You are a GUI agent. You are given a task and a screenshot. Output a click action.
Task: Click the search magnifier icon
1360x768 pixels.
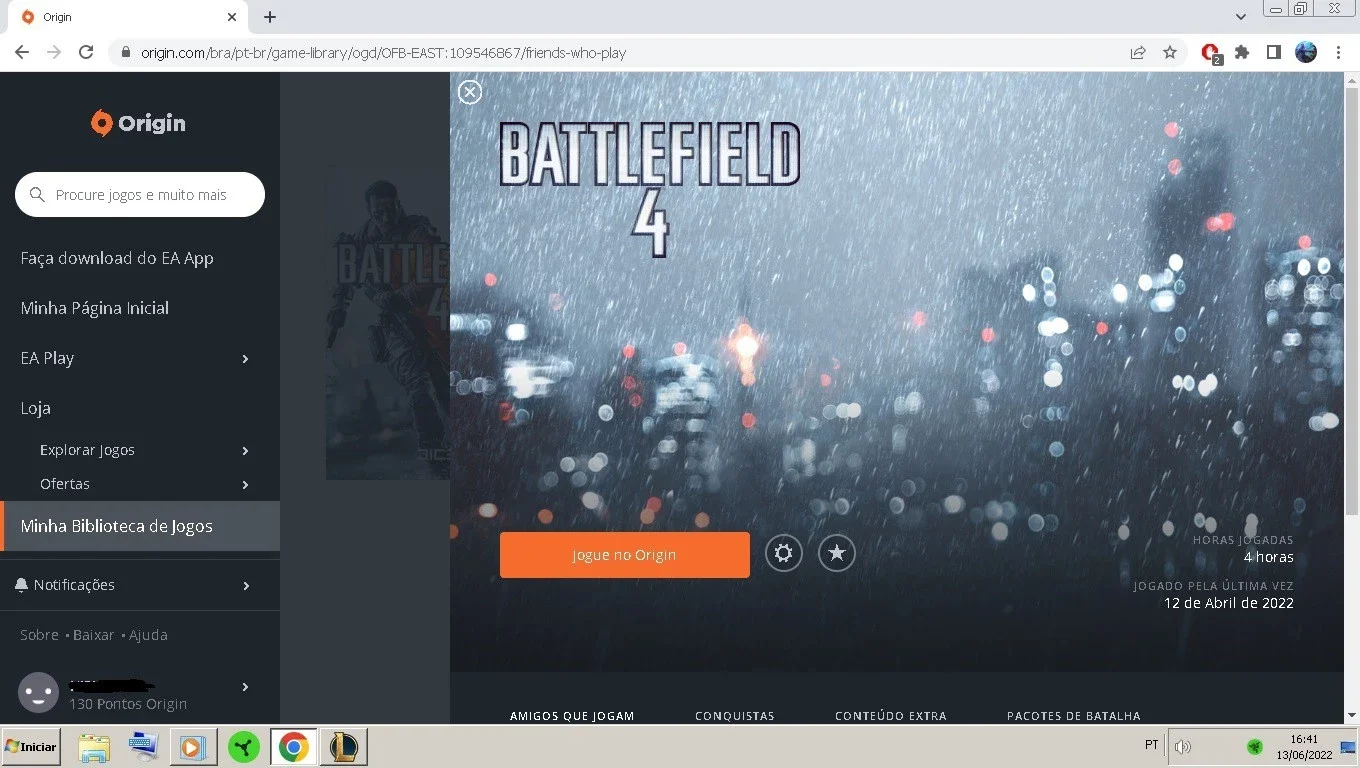(x=37, y=195)
